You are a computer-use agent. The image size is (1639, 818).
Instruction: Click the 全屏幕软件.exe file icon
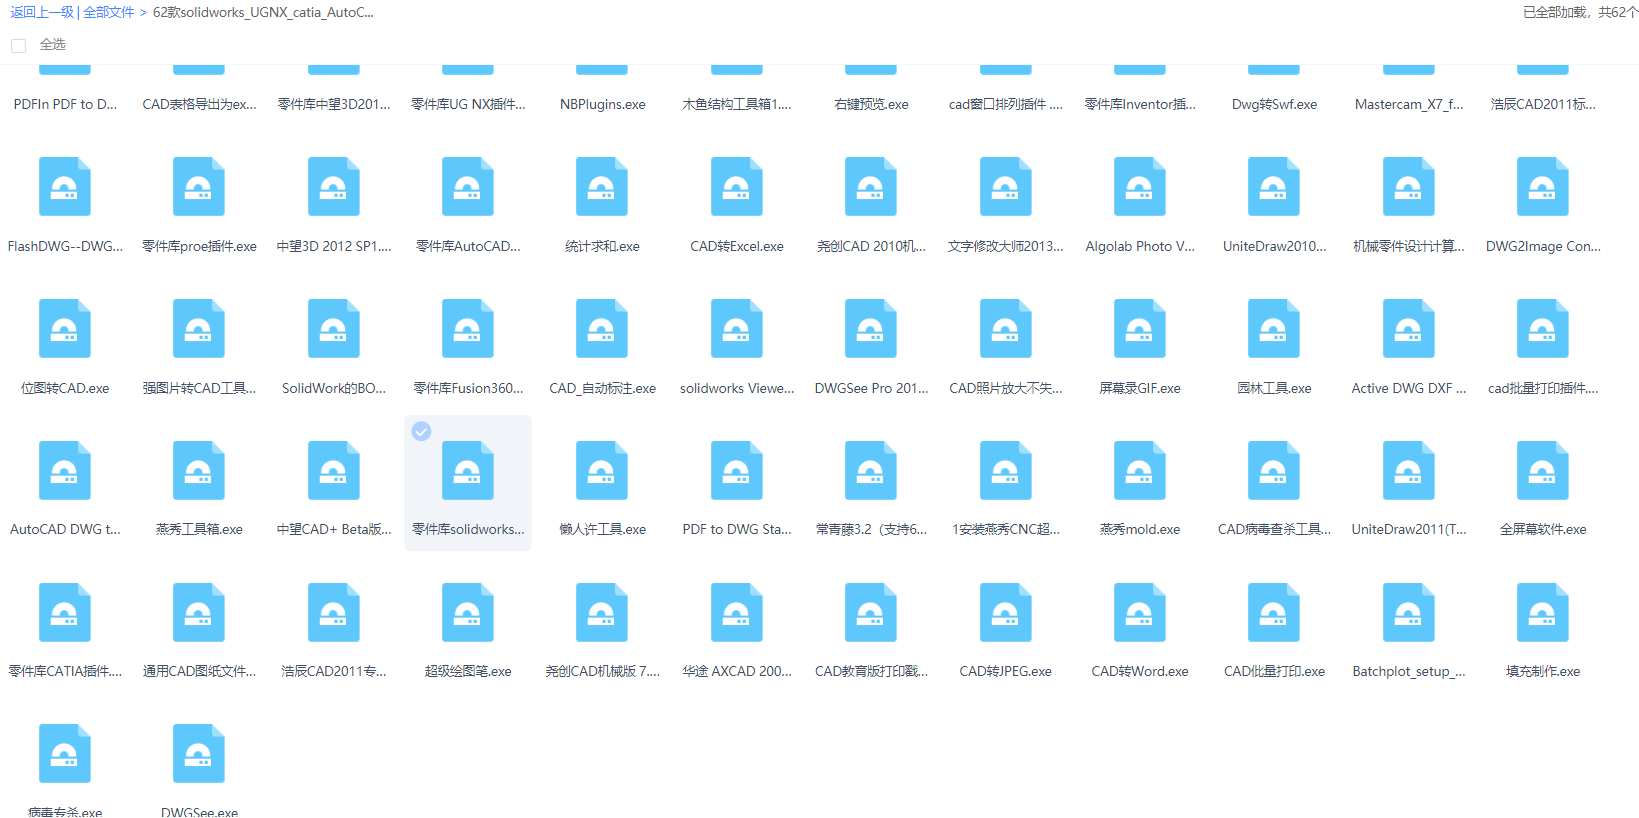tap(1543, 470)
